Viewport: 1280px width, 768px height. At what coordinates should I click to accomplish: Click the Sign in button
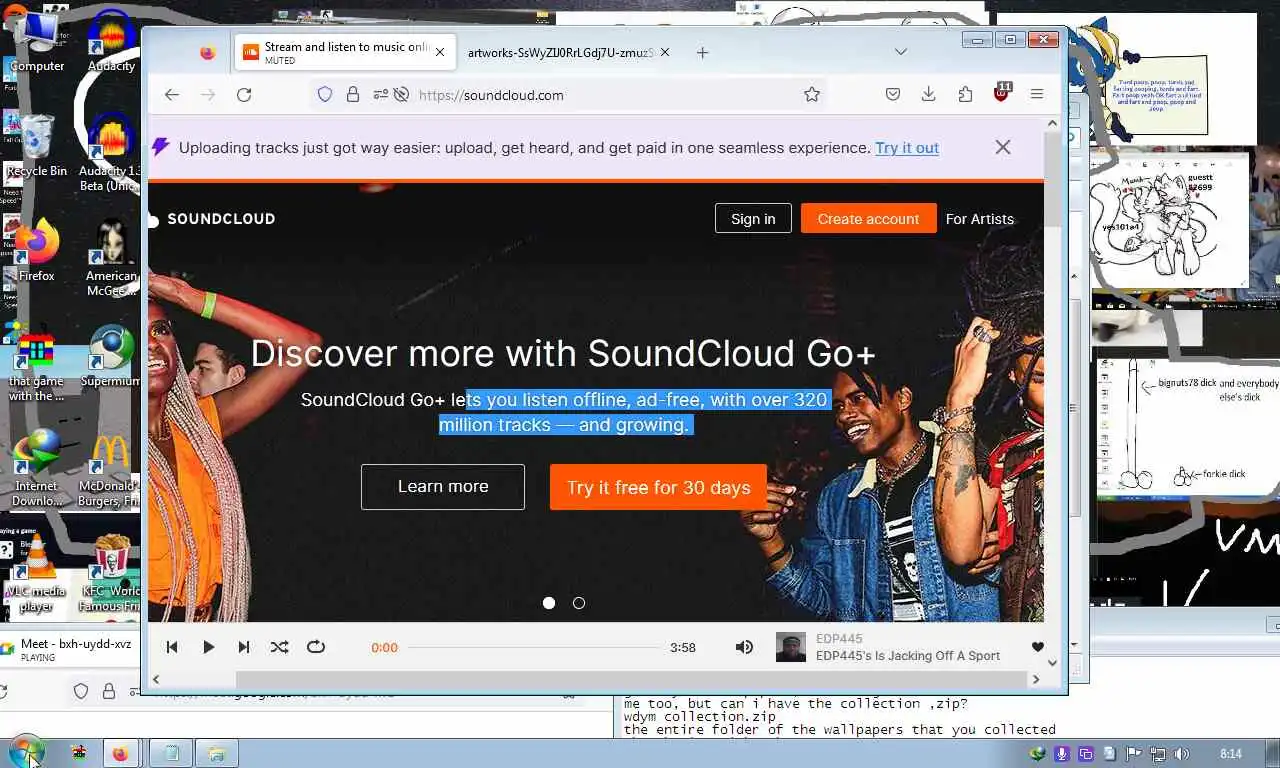pos(753,219)
